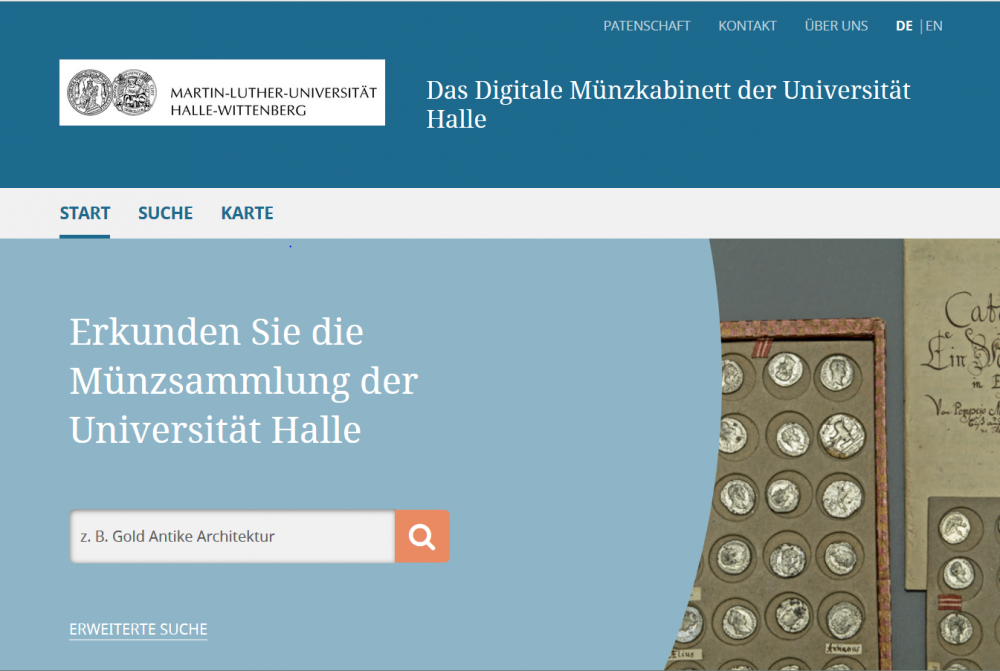Visit the Kontakt page
This screenshot has height=671, width=1000.
pos(747,26)
